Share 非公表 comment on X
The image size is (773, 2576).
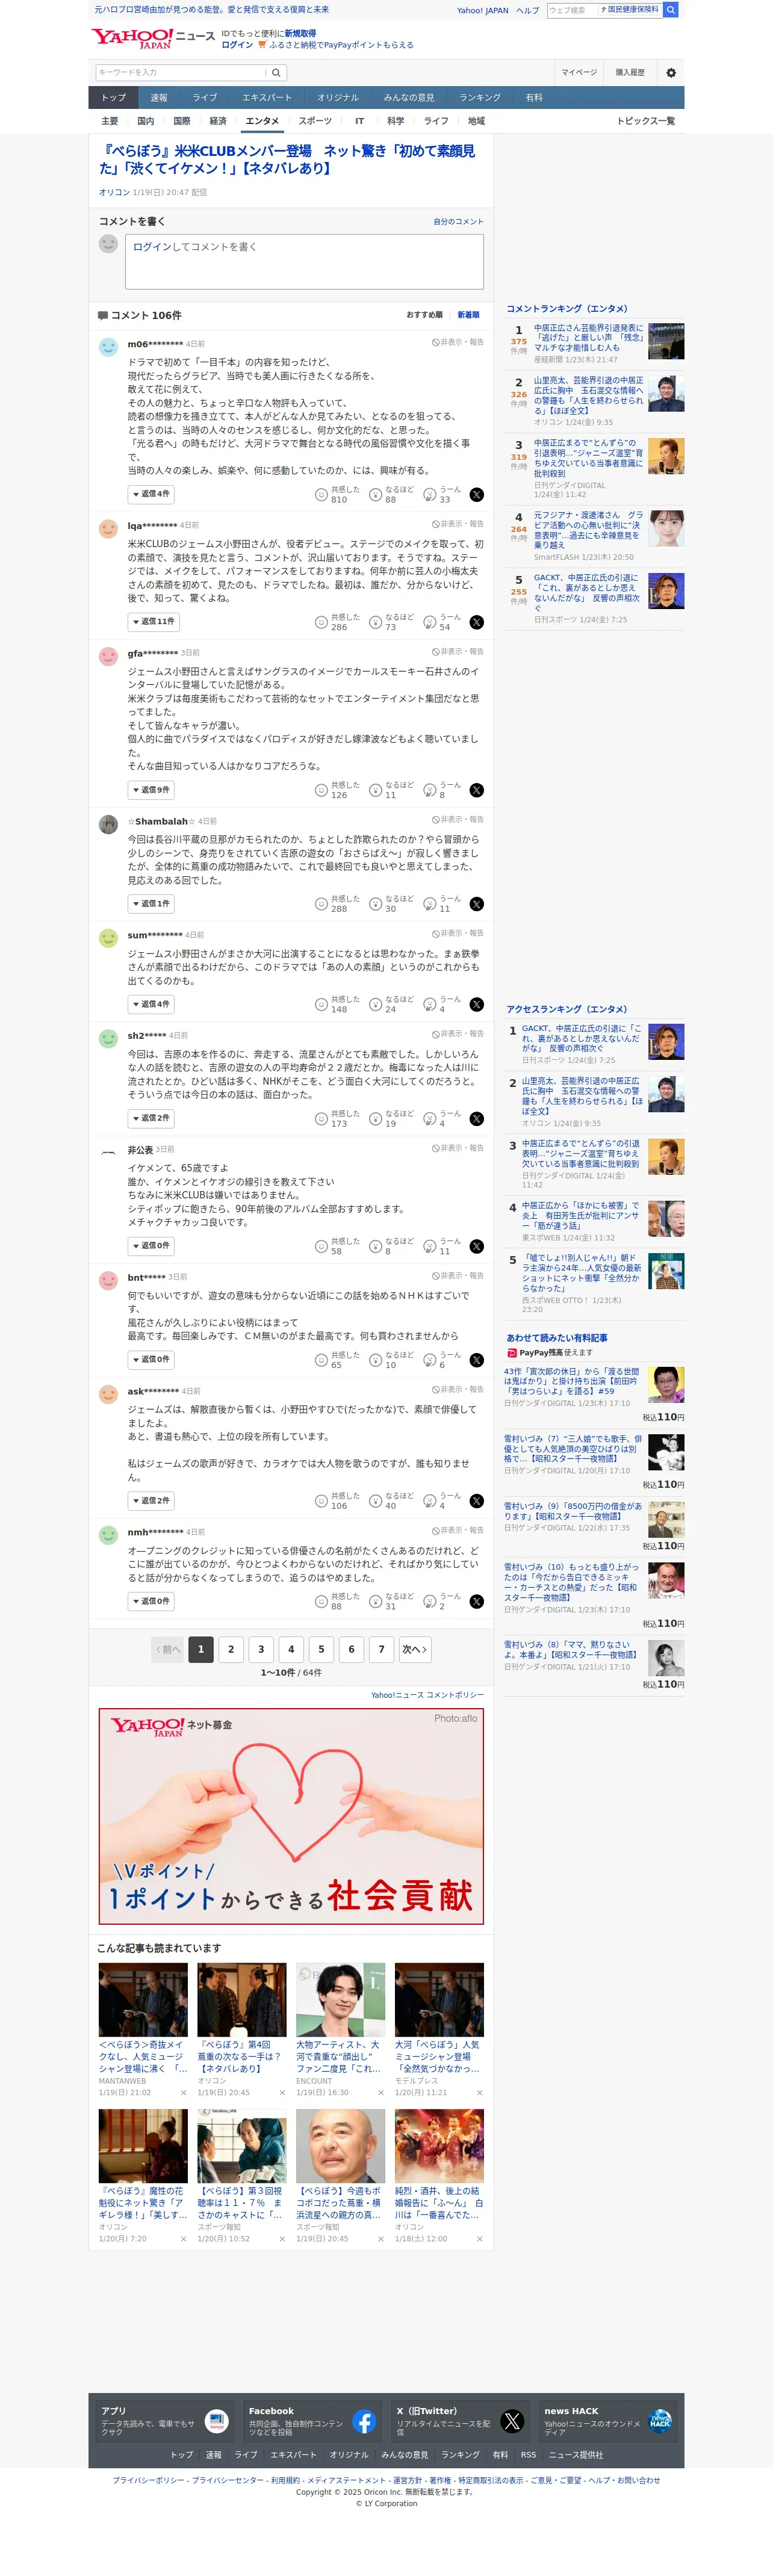(477, 1246)
